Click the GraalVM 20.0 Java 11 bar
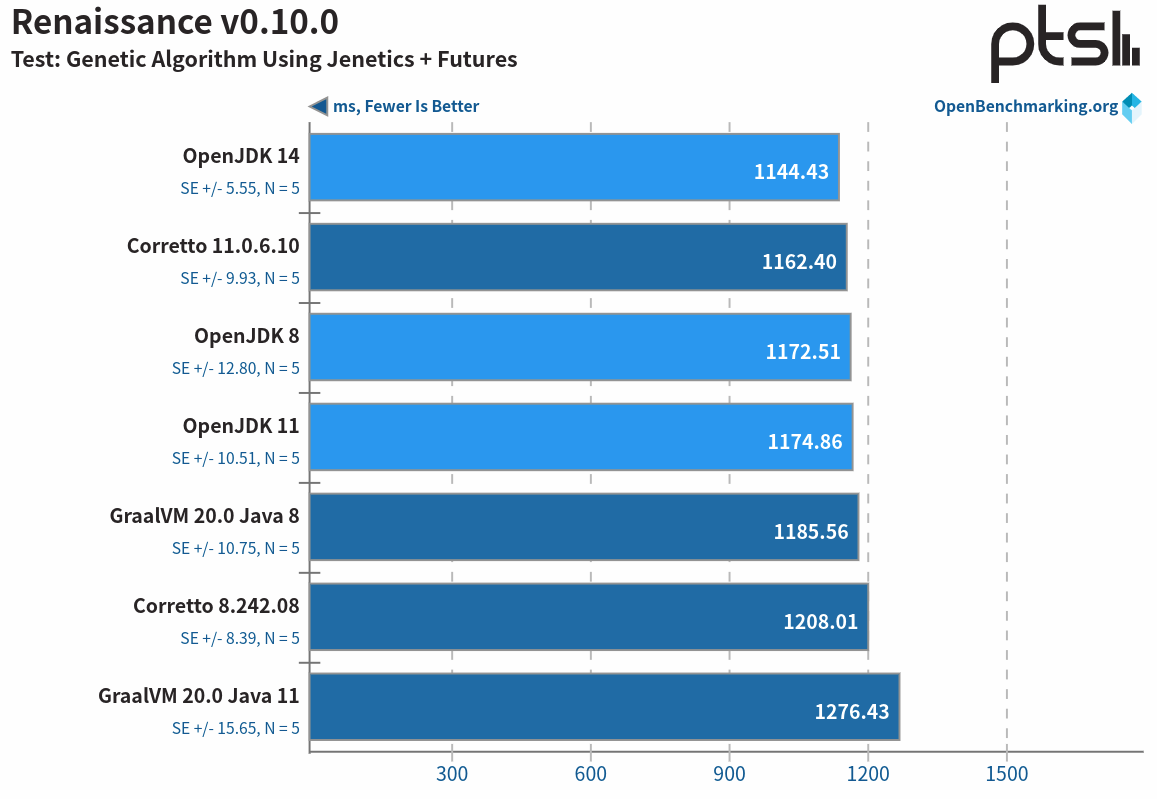The height and width of the screenshot is (799, 1157). pyautogui.click(x=604, y=707)
